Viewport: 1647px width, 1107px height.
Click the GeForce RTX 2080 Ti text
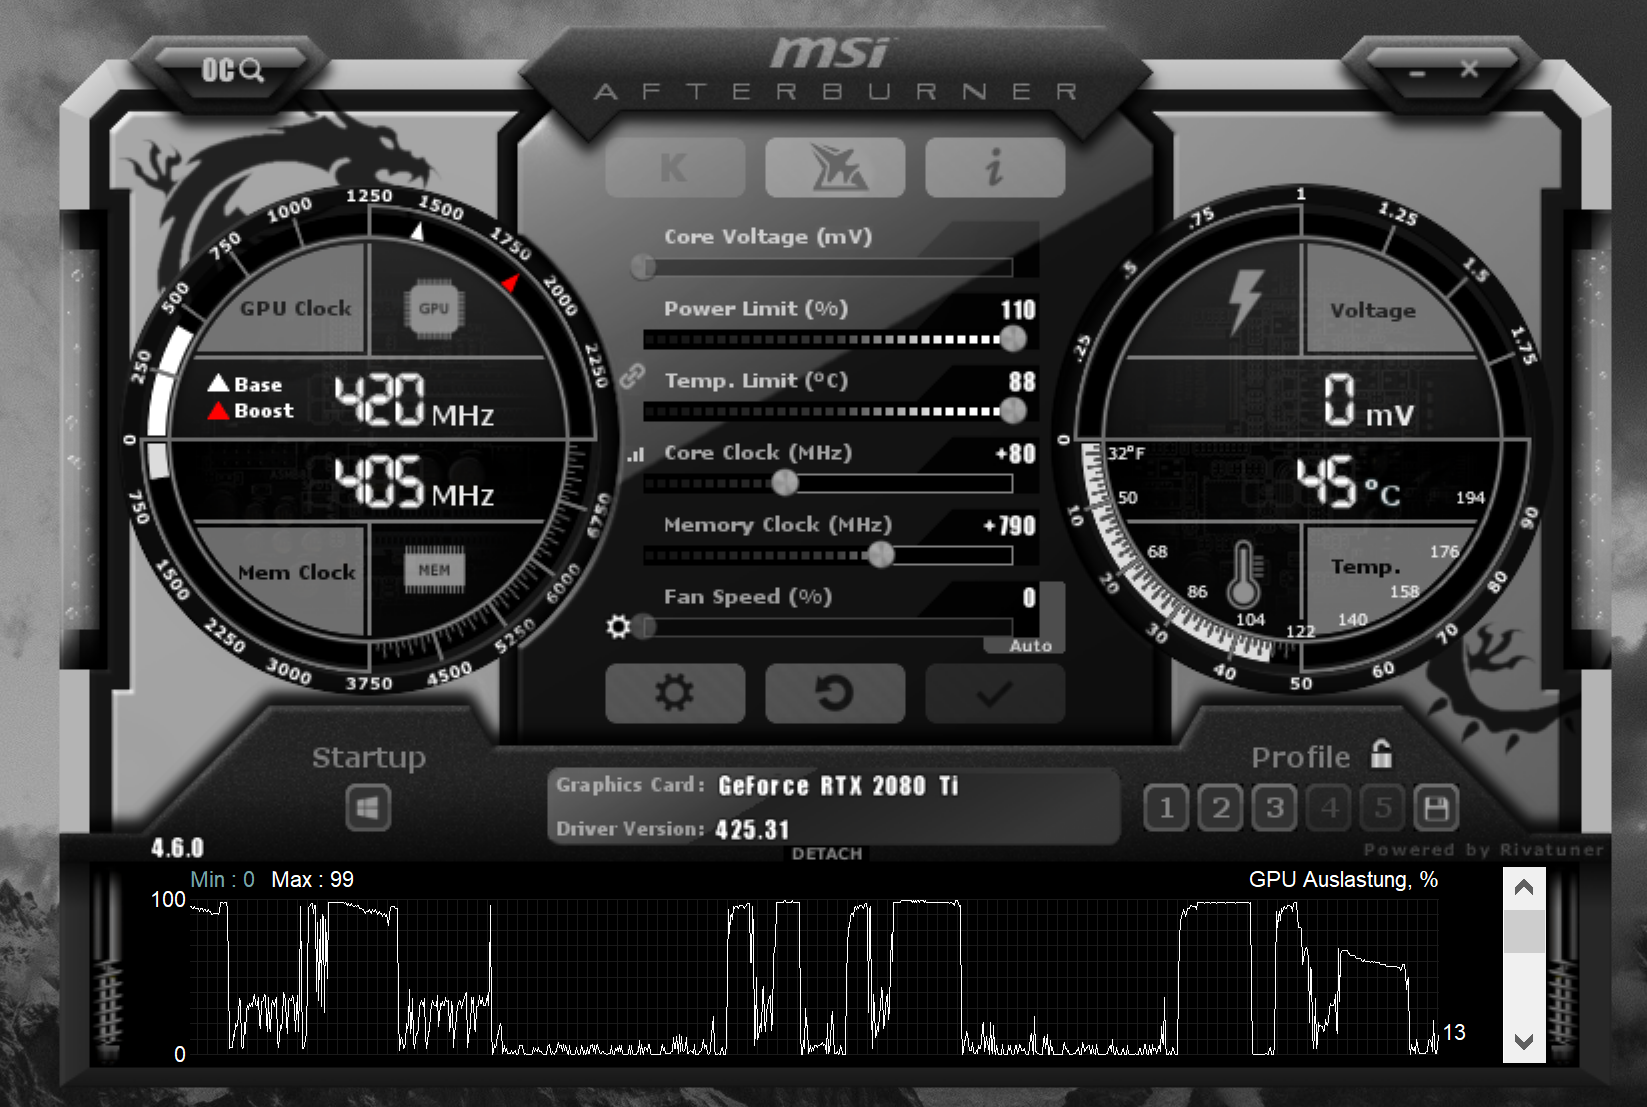point(838,786)
